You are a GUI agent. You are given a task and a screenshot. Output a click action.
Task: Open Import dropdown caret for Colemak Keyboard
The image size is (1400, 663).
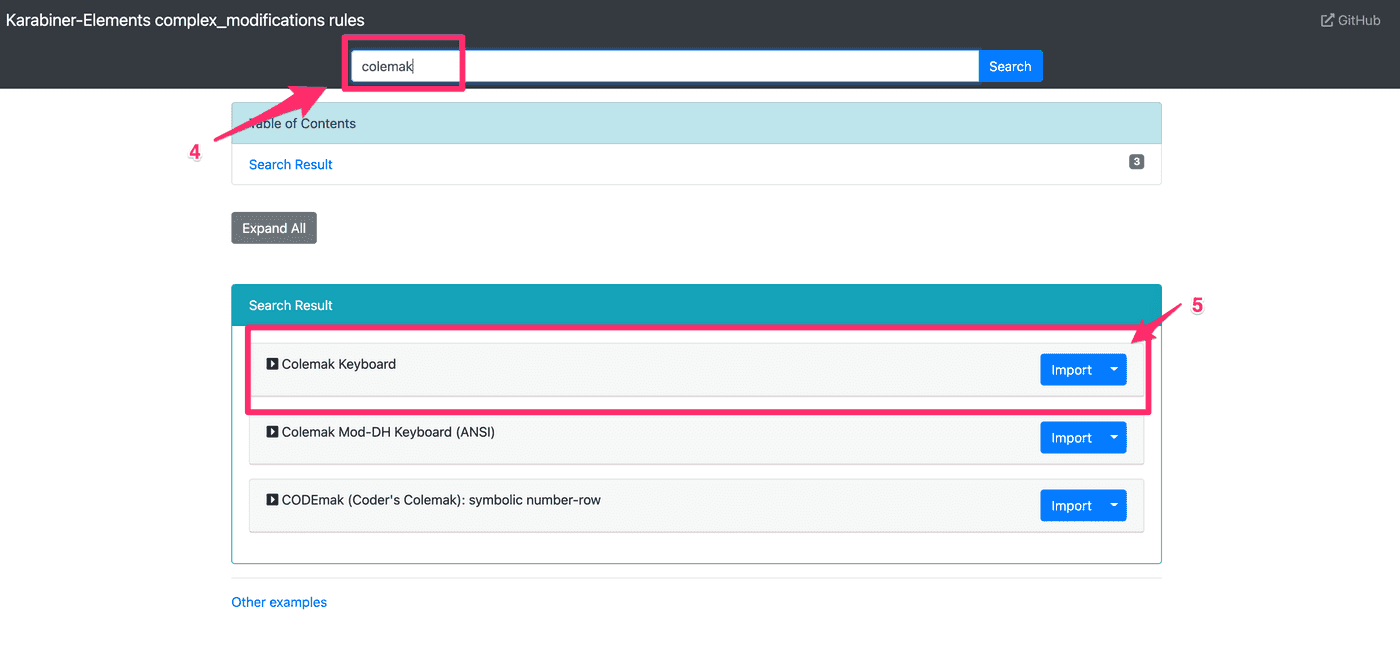(1114, 370)
